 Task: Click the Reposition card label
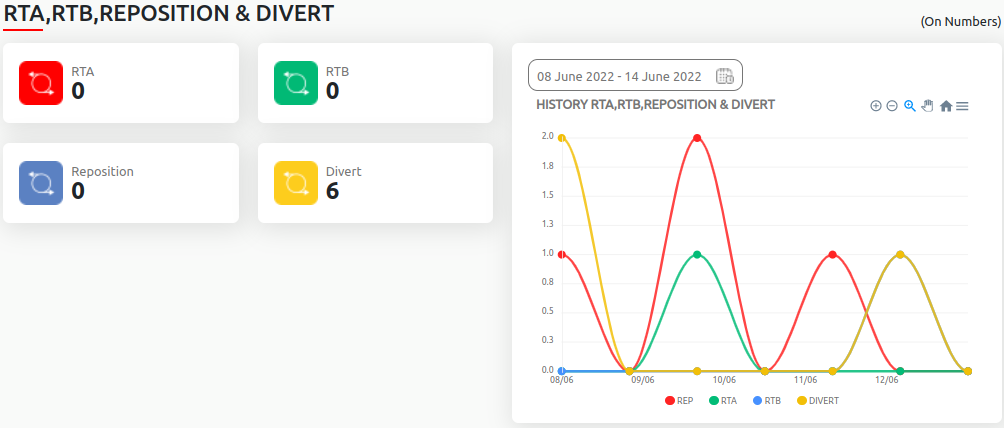click(102, 171)
